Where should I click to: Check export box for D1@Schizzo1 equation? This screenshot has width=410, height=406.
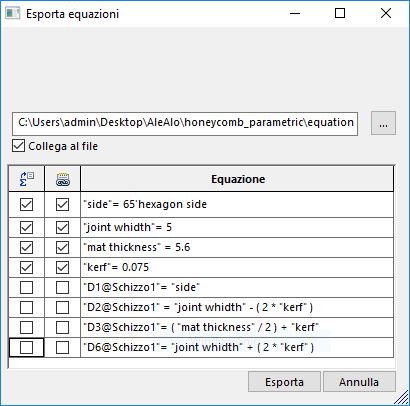point(26,288)
